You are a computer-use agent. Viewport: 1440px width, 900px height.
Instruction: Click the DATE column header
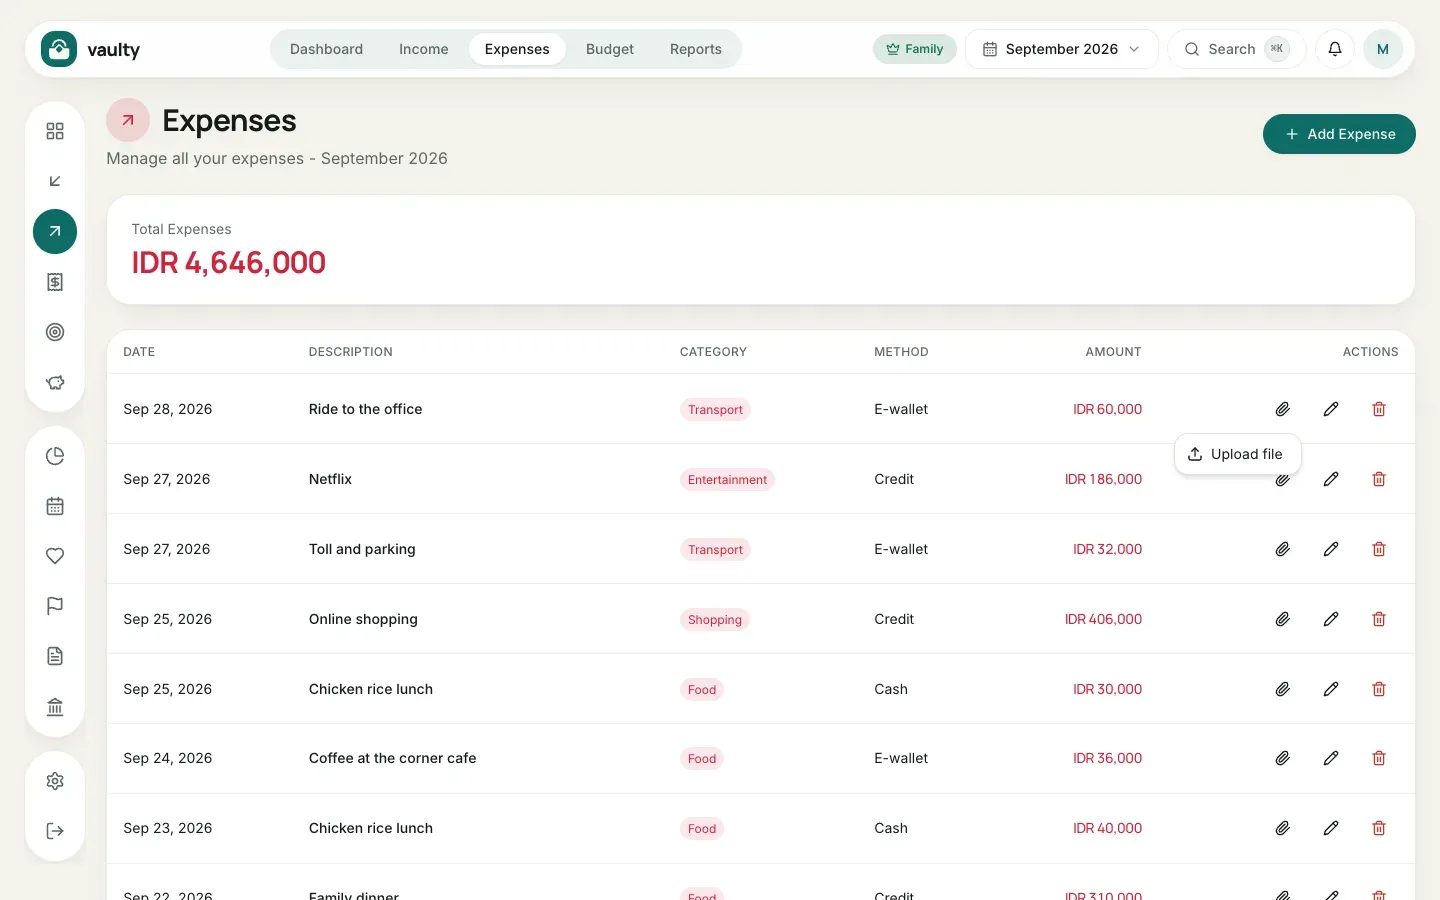139,352
